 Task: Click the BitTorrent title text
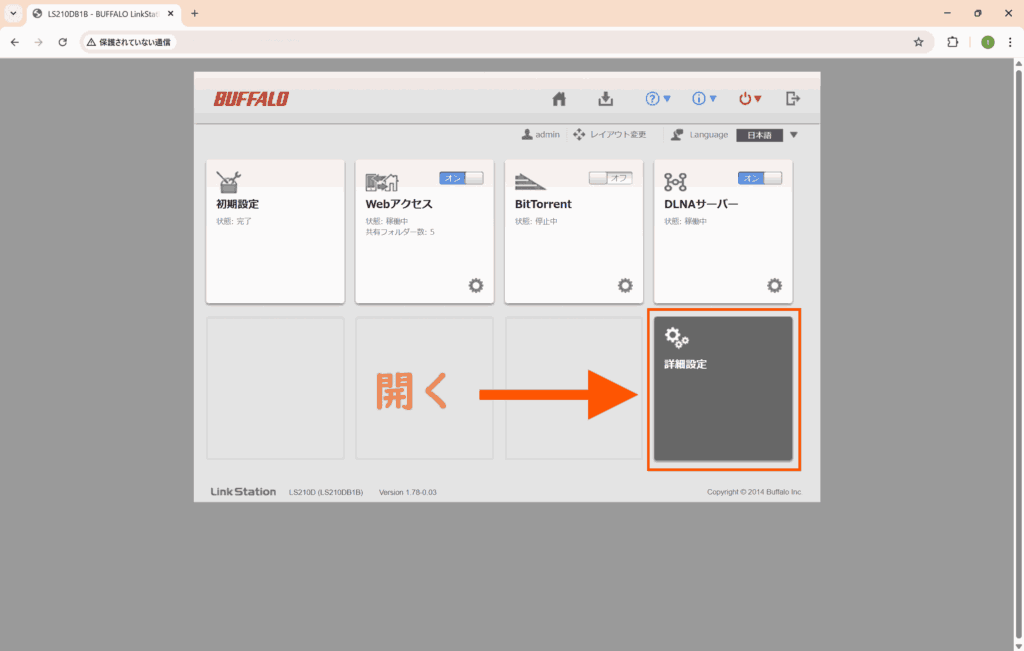pyautogui.click(x=543, y=204)
